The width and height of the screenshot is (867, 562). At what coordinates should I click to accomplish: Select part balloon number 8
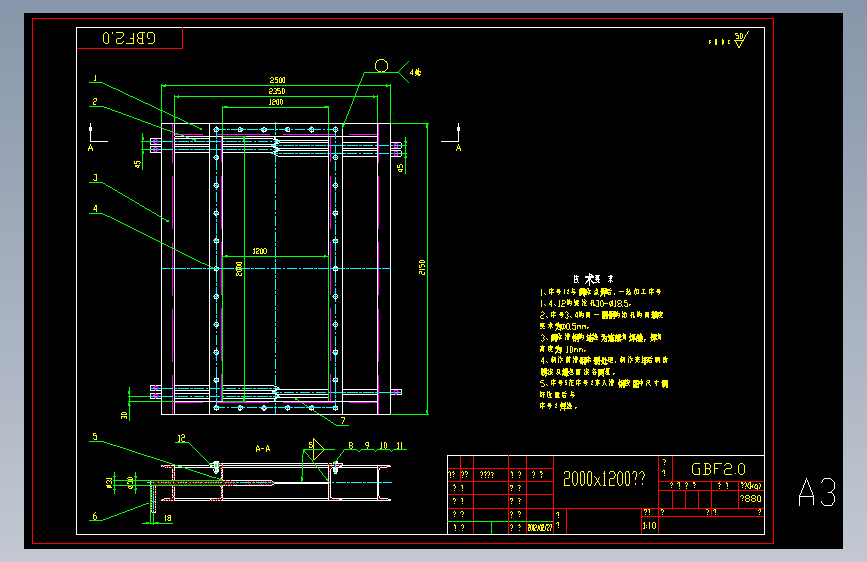(x=351, y=445)
